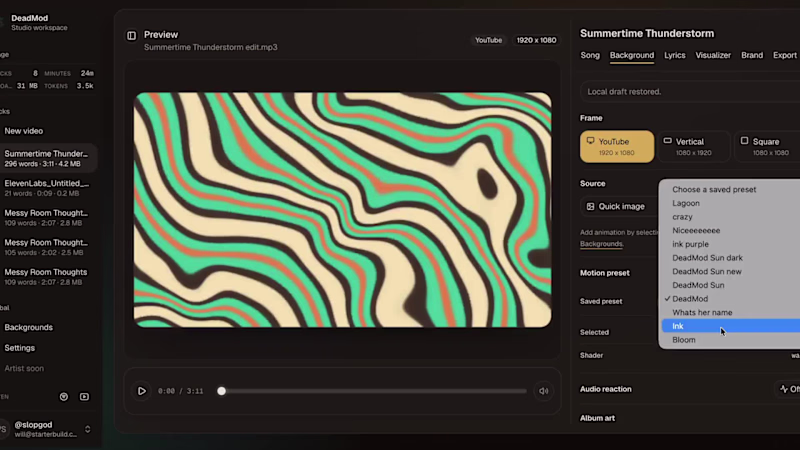
Task: Choose the DeadMod Sun new preset
Action: (x=731, y=271)
